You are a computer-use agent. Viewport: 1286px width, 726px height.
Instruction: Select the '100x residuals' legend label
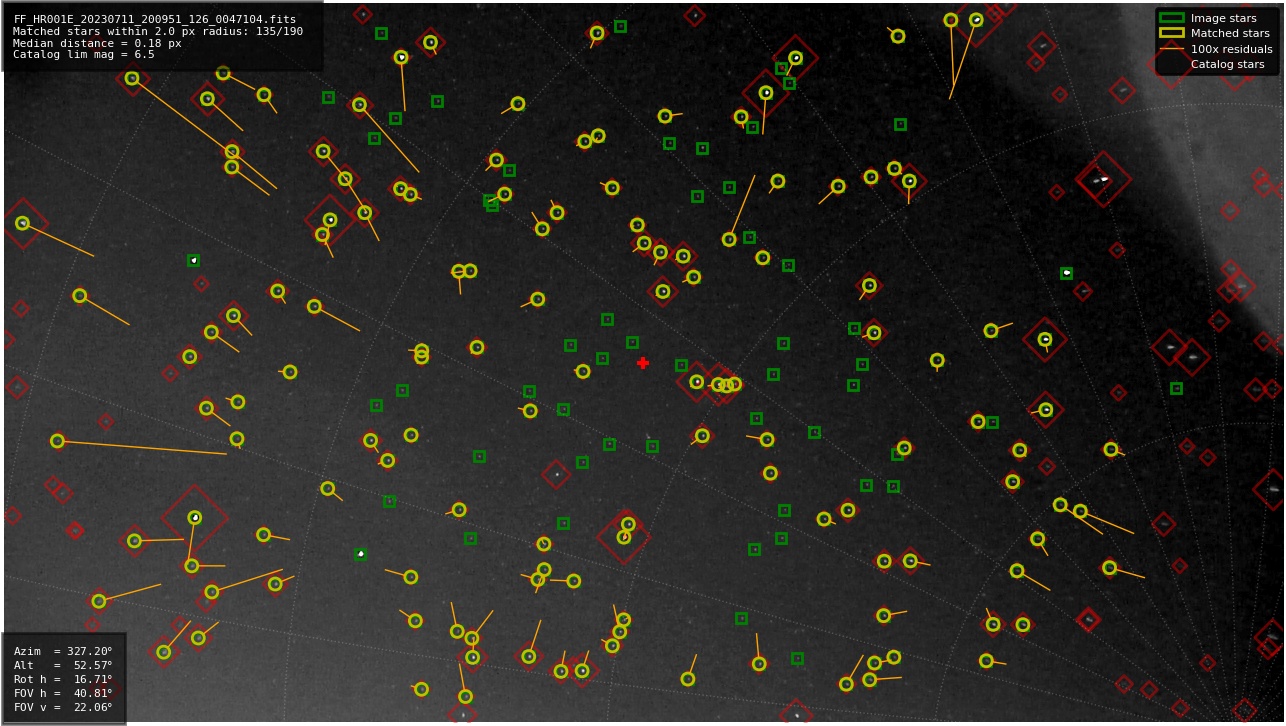1231,49
